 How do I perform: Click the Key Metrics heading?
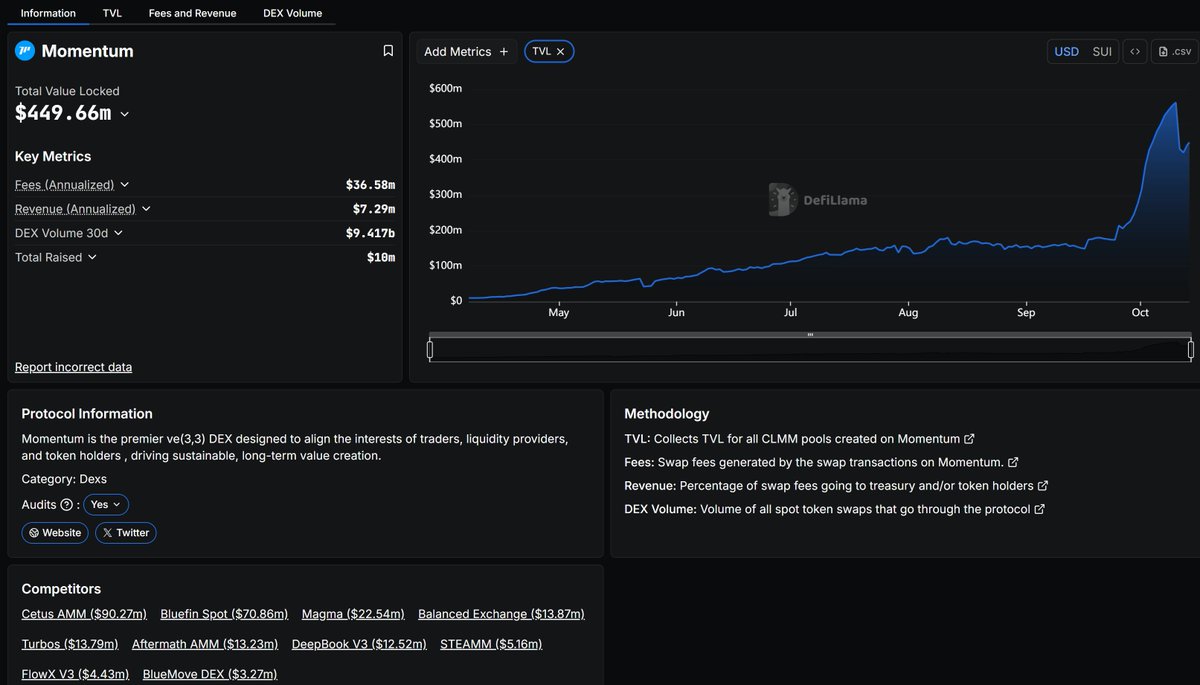[x=53, y=157]
